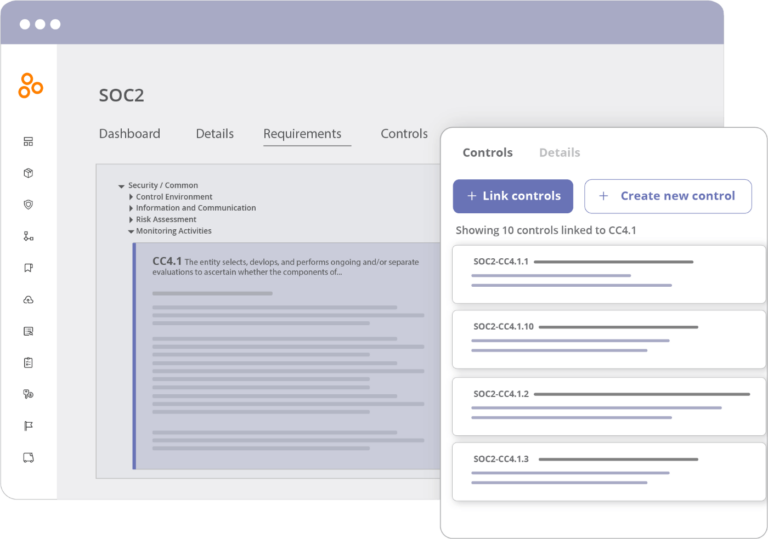The width and height of the screenshot is (768, 539).
Task: Select Controls tab in side panel
Action: click(487, 152)
